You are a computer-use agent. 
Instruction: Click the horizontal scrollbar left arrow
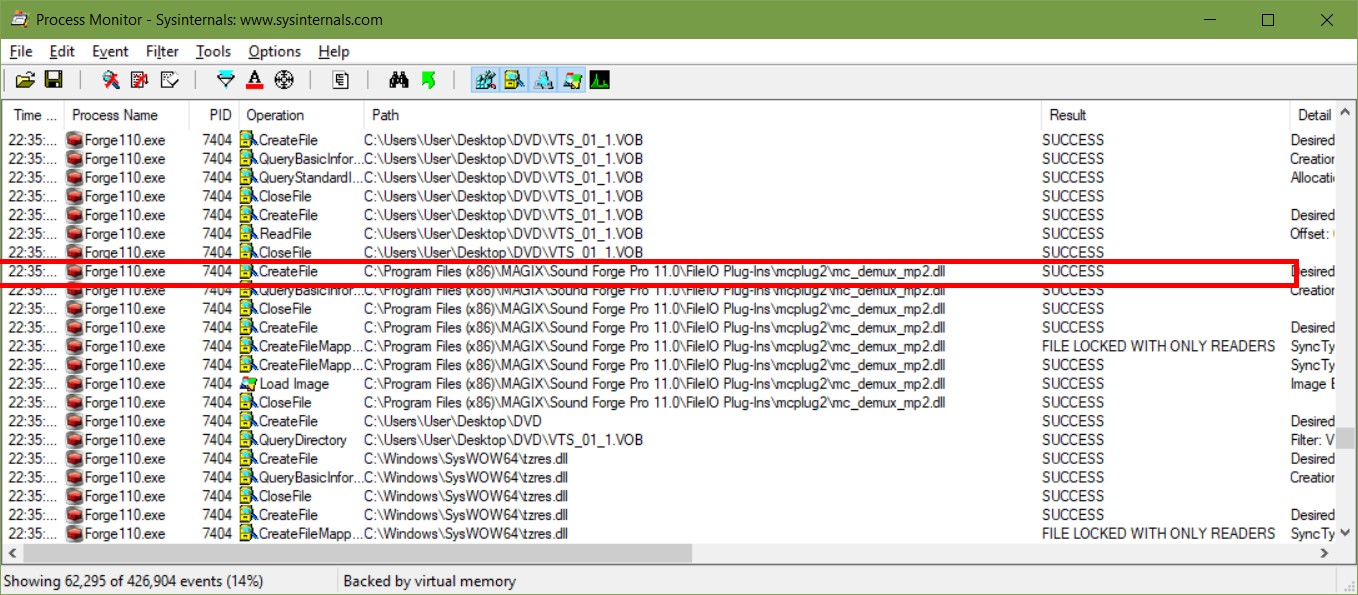13,553
